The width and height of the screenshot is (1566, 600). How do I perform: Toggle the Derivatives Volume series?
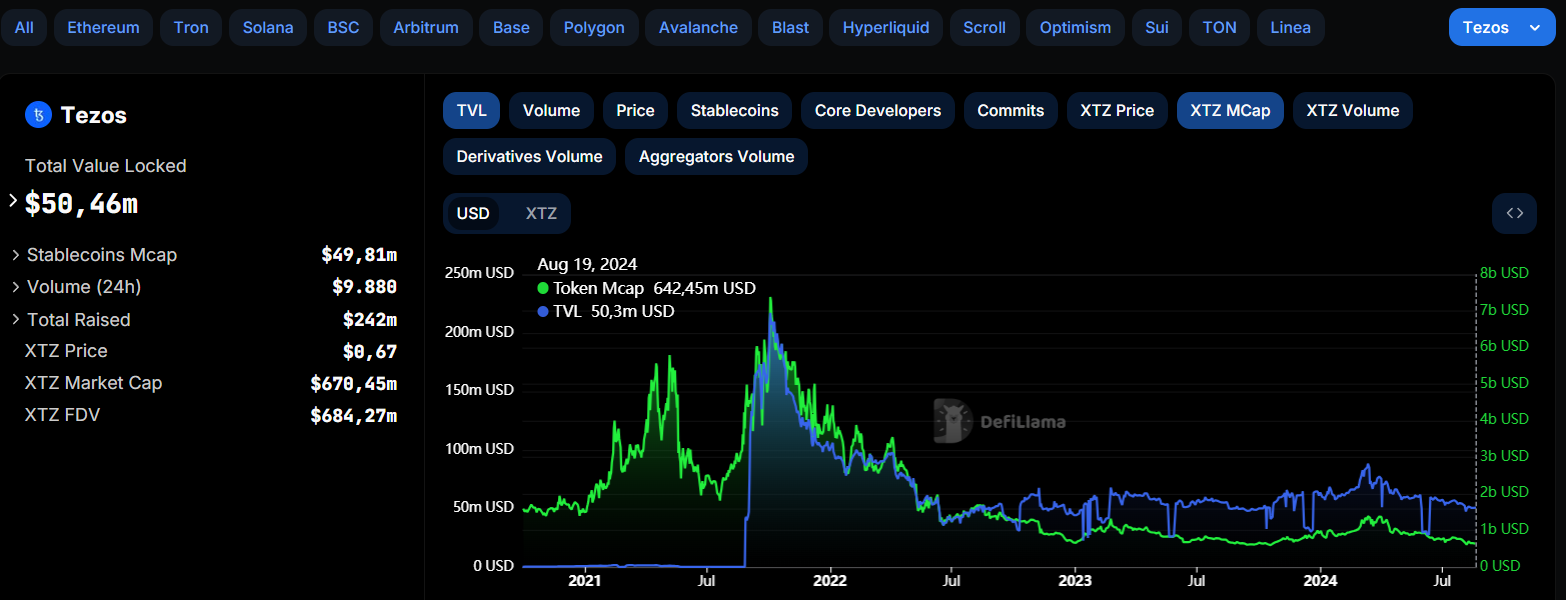click(529, 156)
